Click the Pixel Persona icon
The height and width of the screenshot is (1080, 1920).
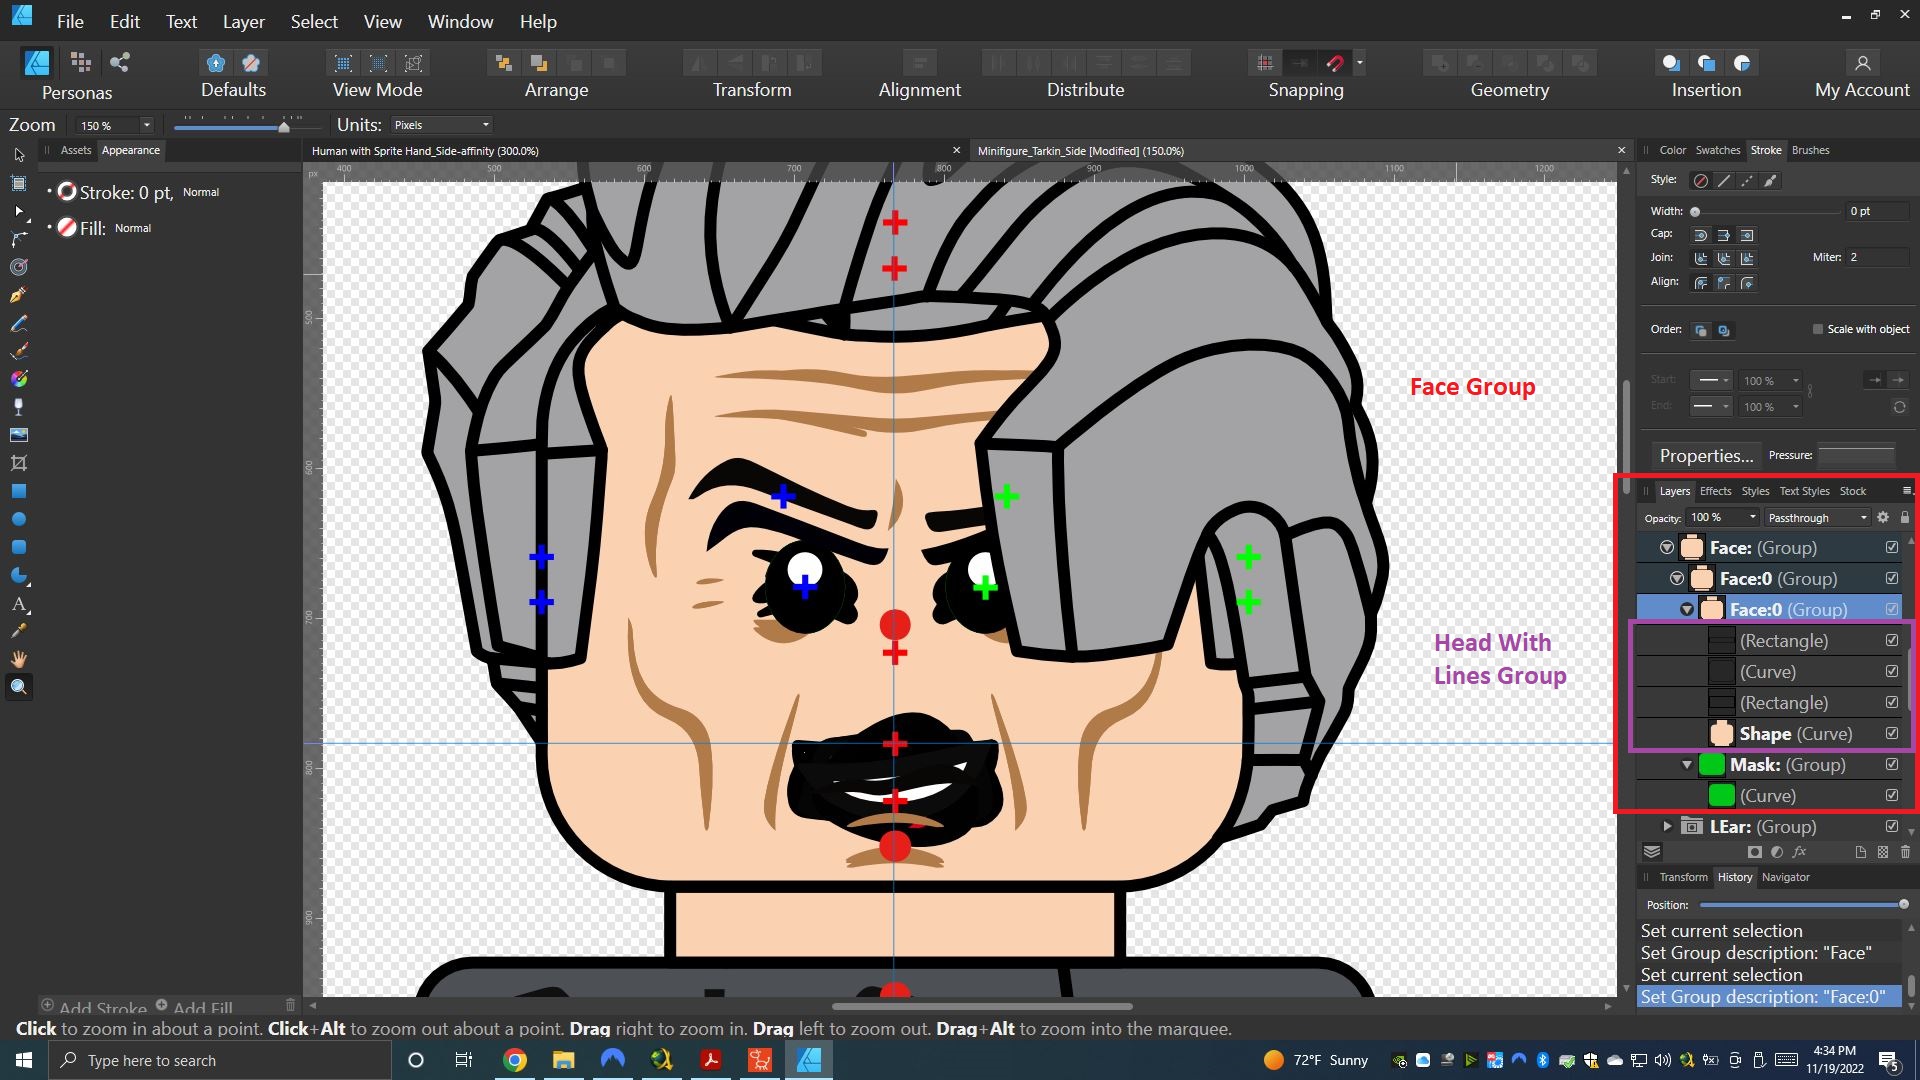81,63
